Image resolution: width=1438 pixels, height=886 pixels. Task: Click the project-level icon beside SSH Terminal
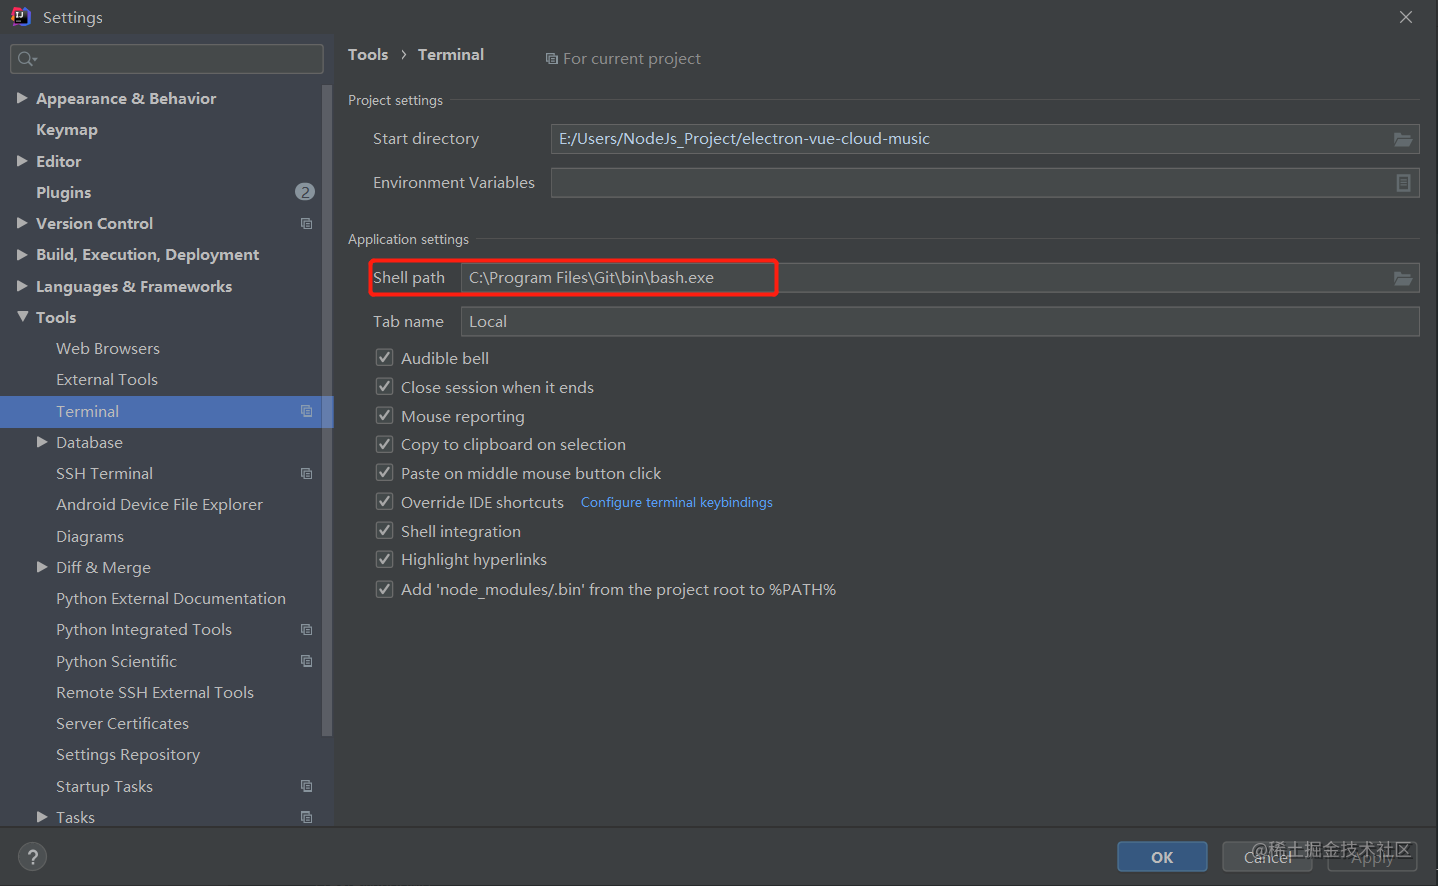tap(306, 473)
